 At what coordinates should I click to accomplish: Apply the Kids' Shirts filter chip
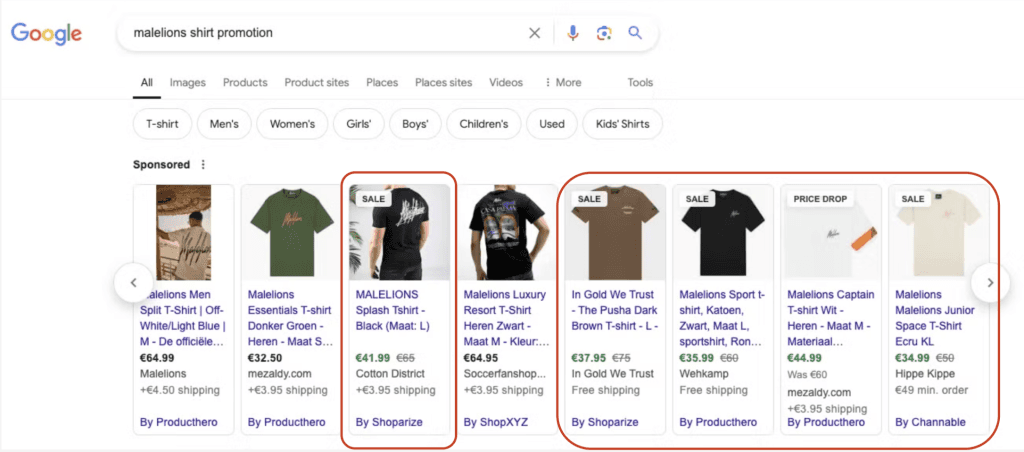[x=620, y=124]
